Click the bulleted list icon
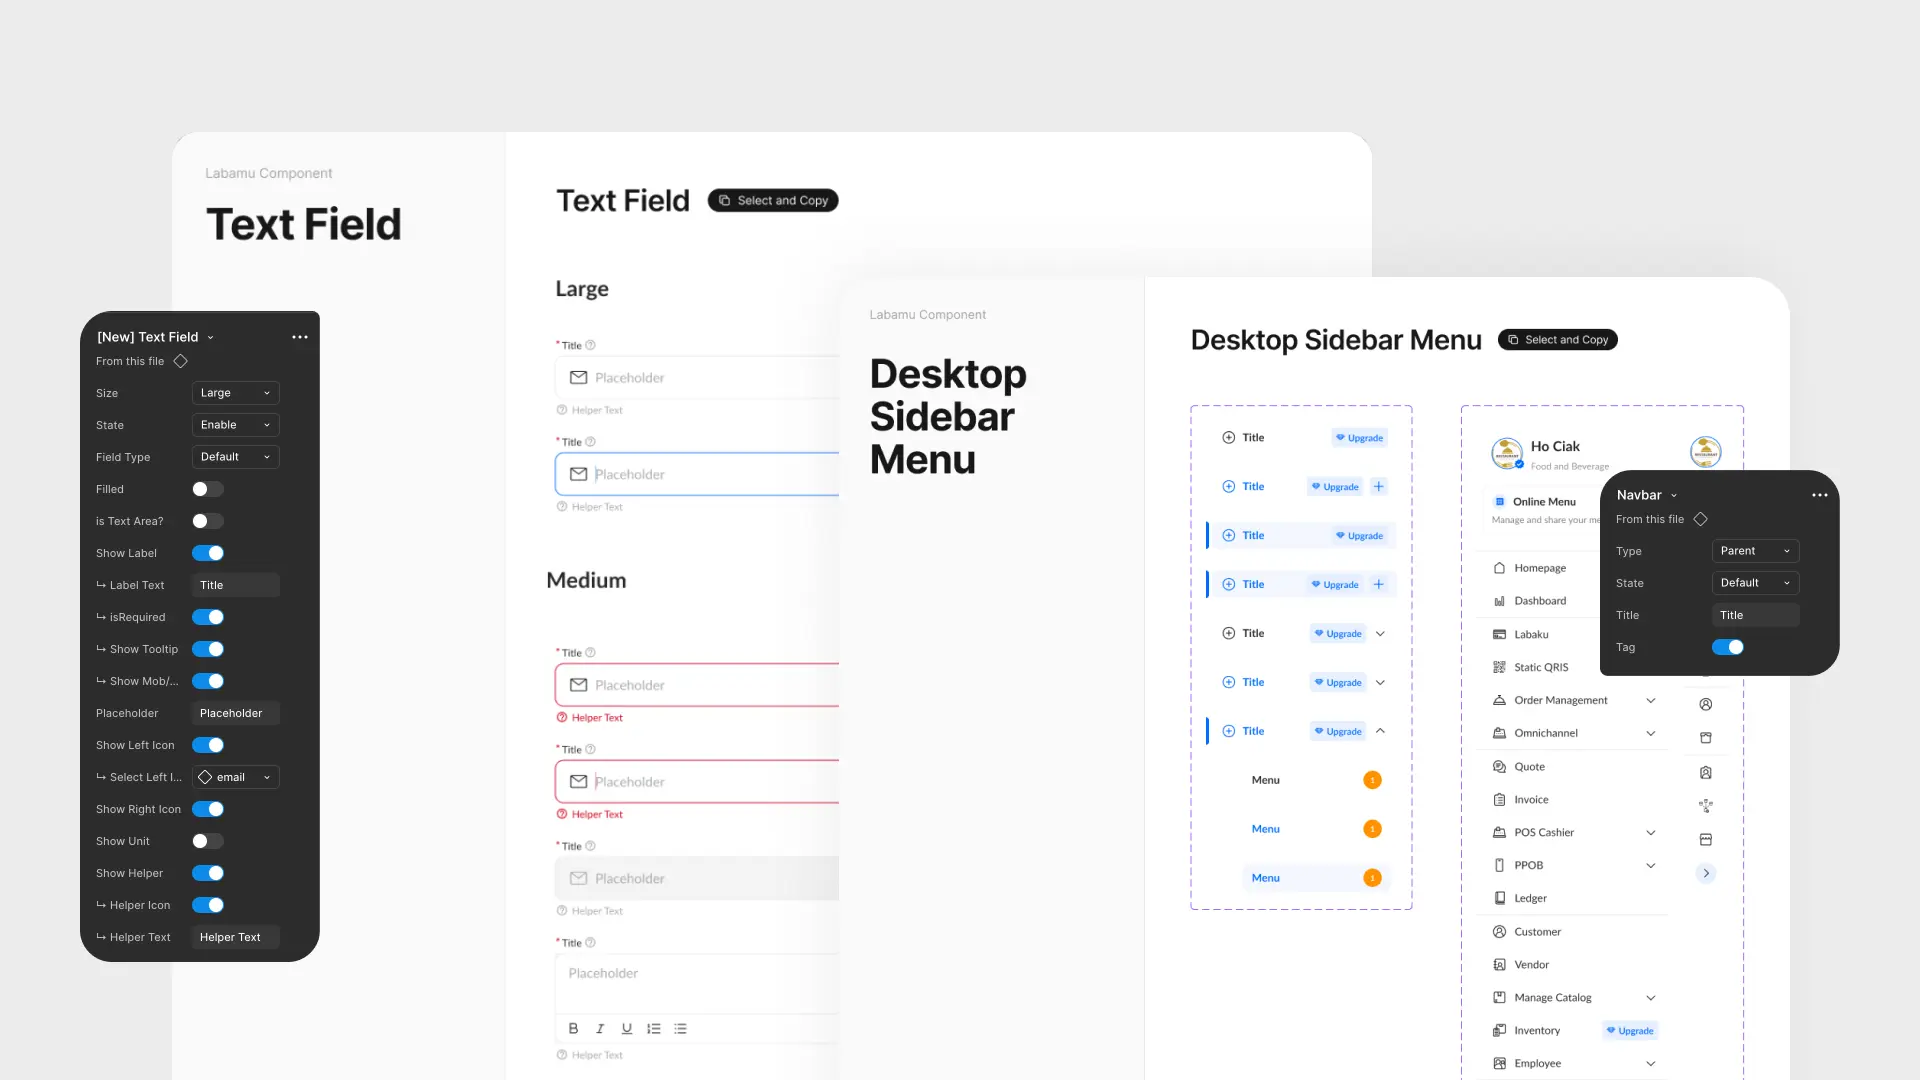The height and width of the screenshot is (1080, 1920). [680, 1028]
